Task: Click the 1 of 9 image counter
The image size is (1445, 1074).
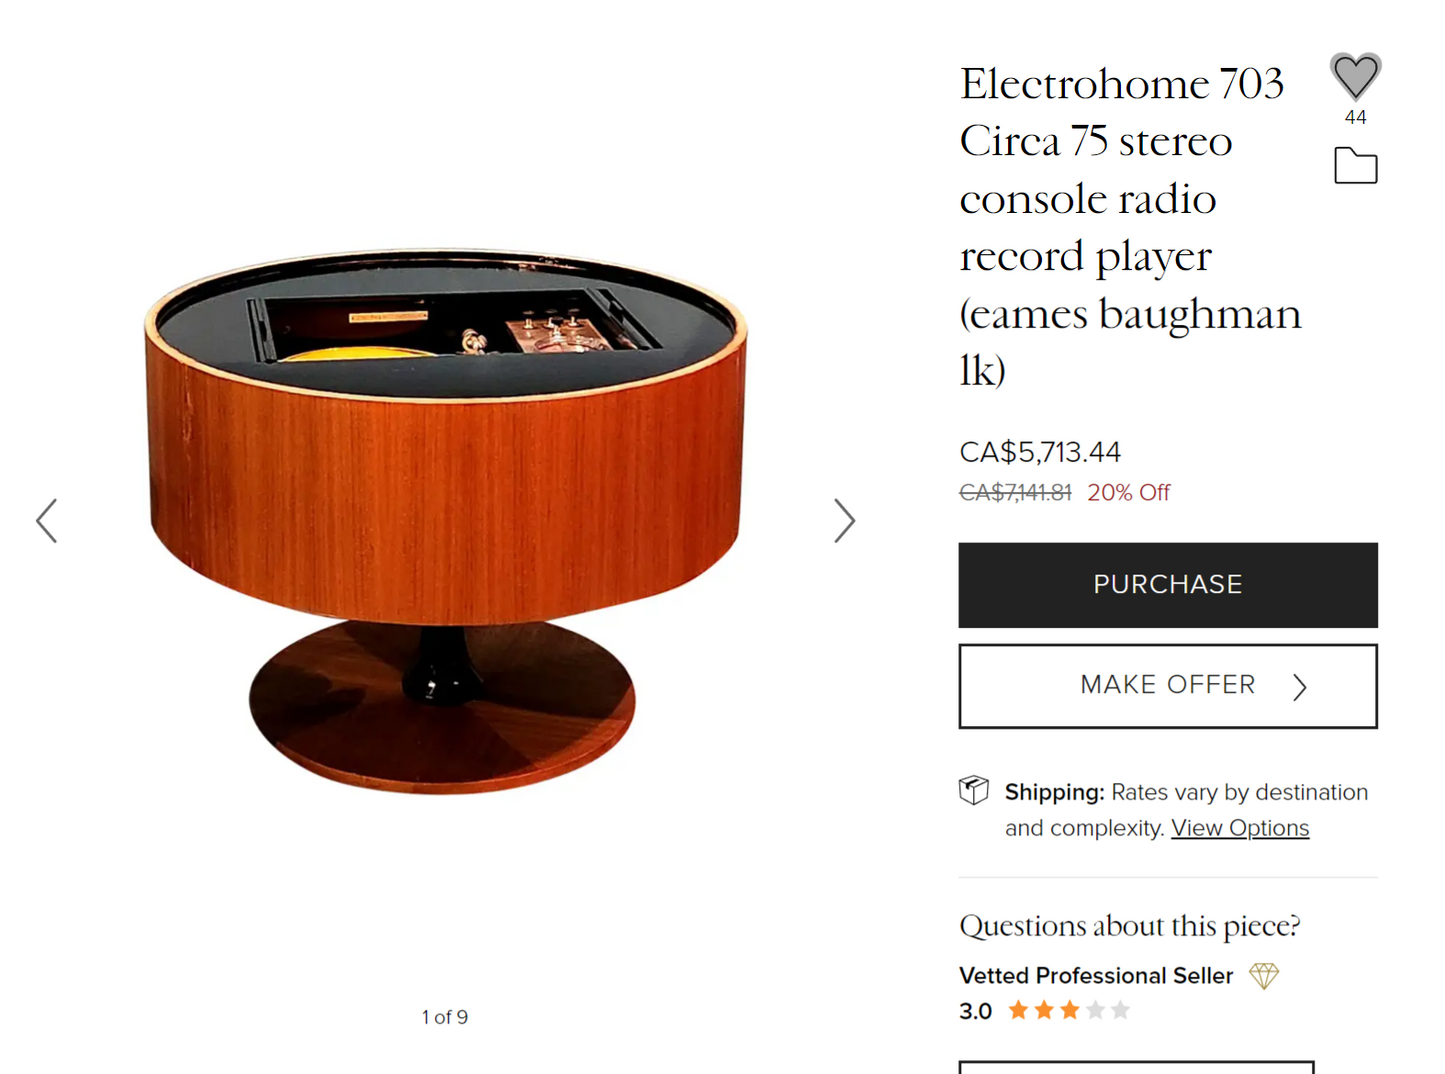Action: tap(445, 1017)
